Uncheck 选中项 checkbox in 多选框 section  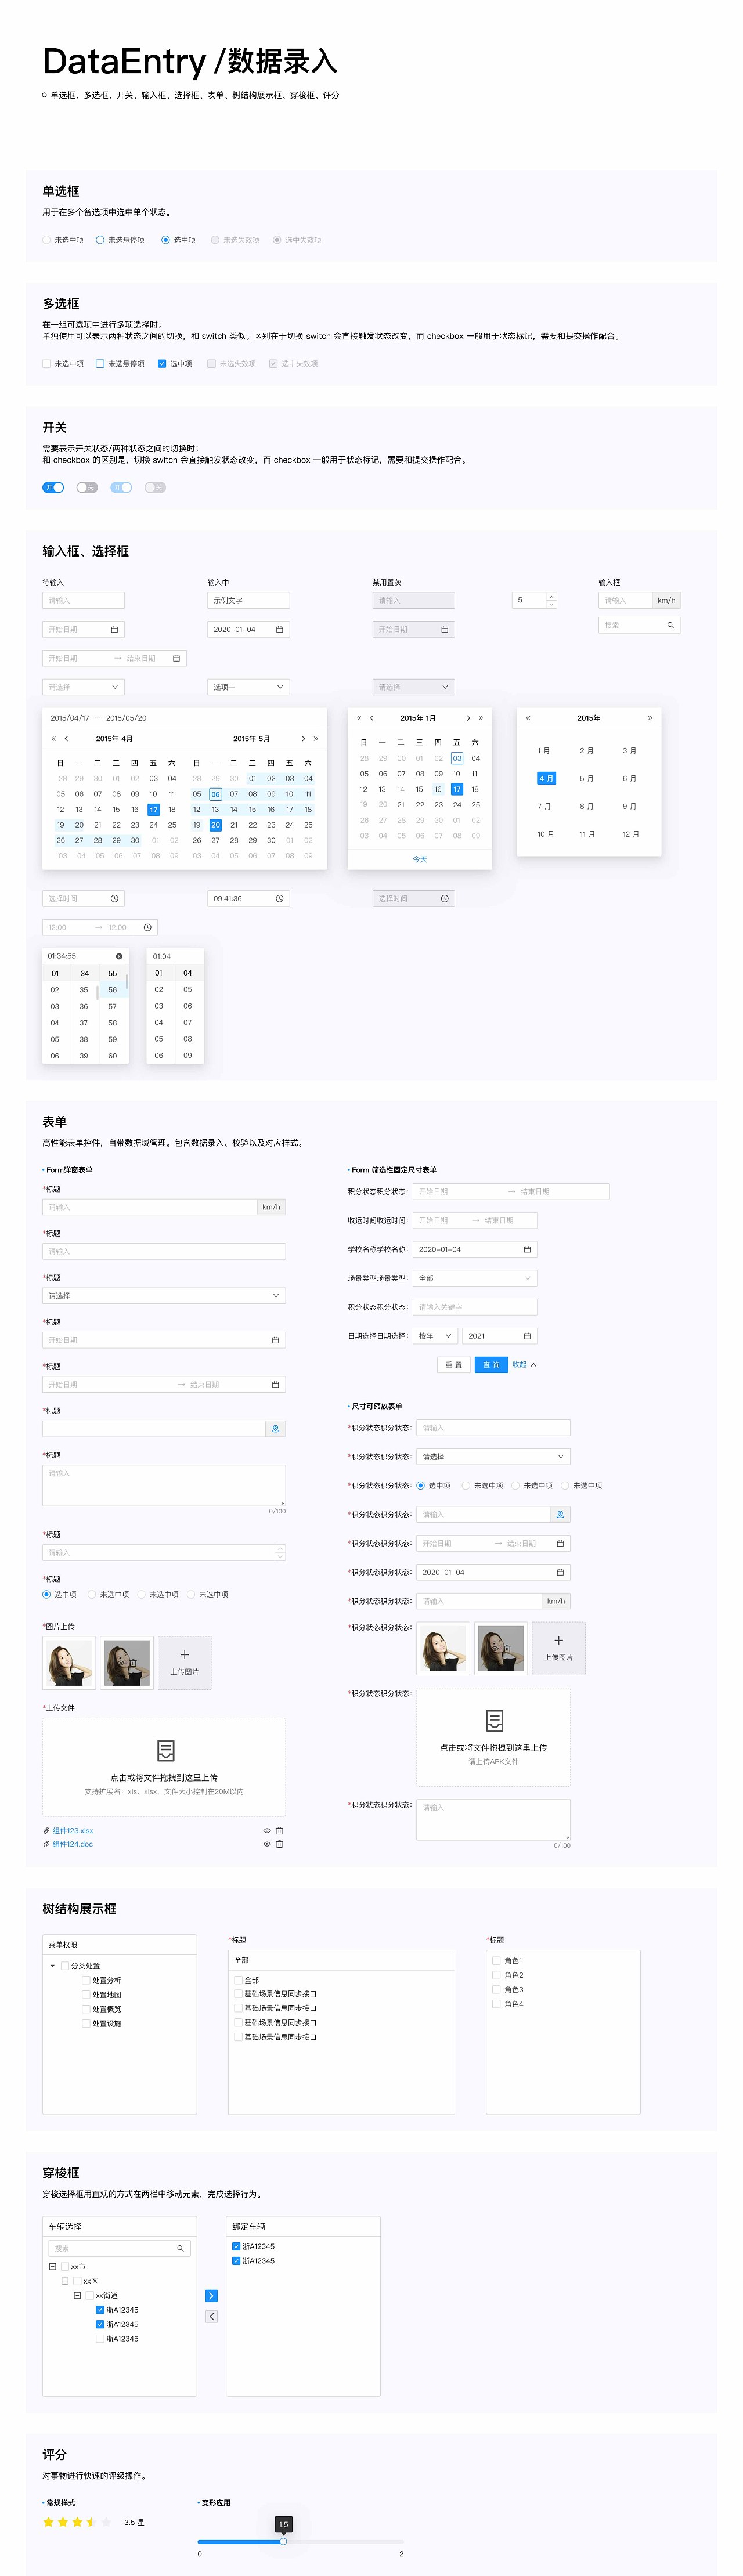(x=162, y=364)
